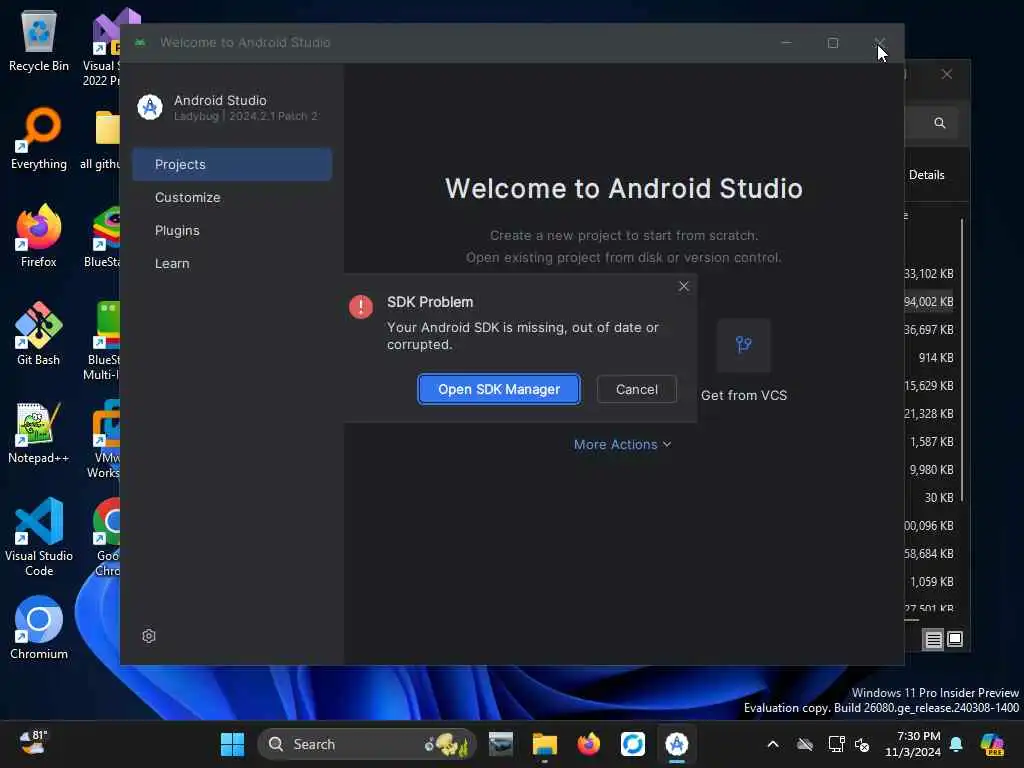The width and height of the screenshot is (1024, 768).
Task: Close the Android Studio window
Action: coord(880,42)
